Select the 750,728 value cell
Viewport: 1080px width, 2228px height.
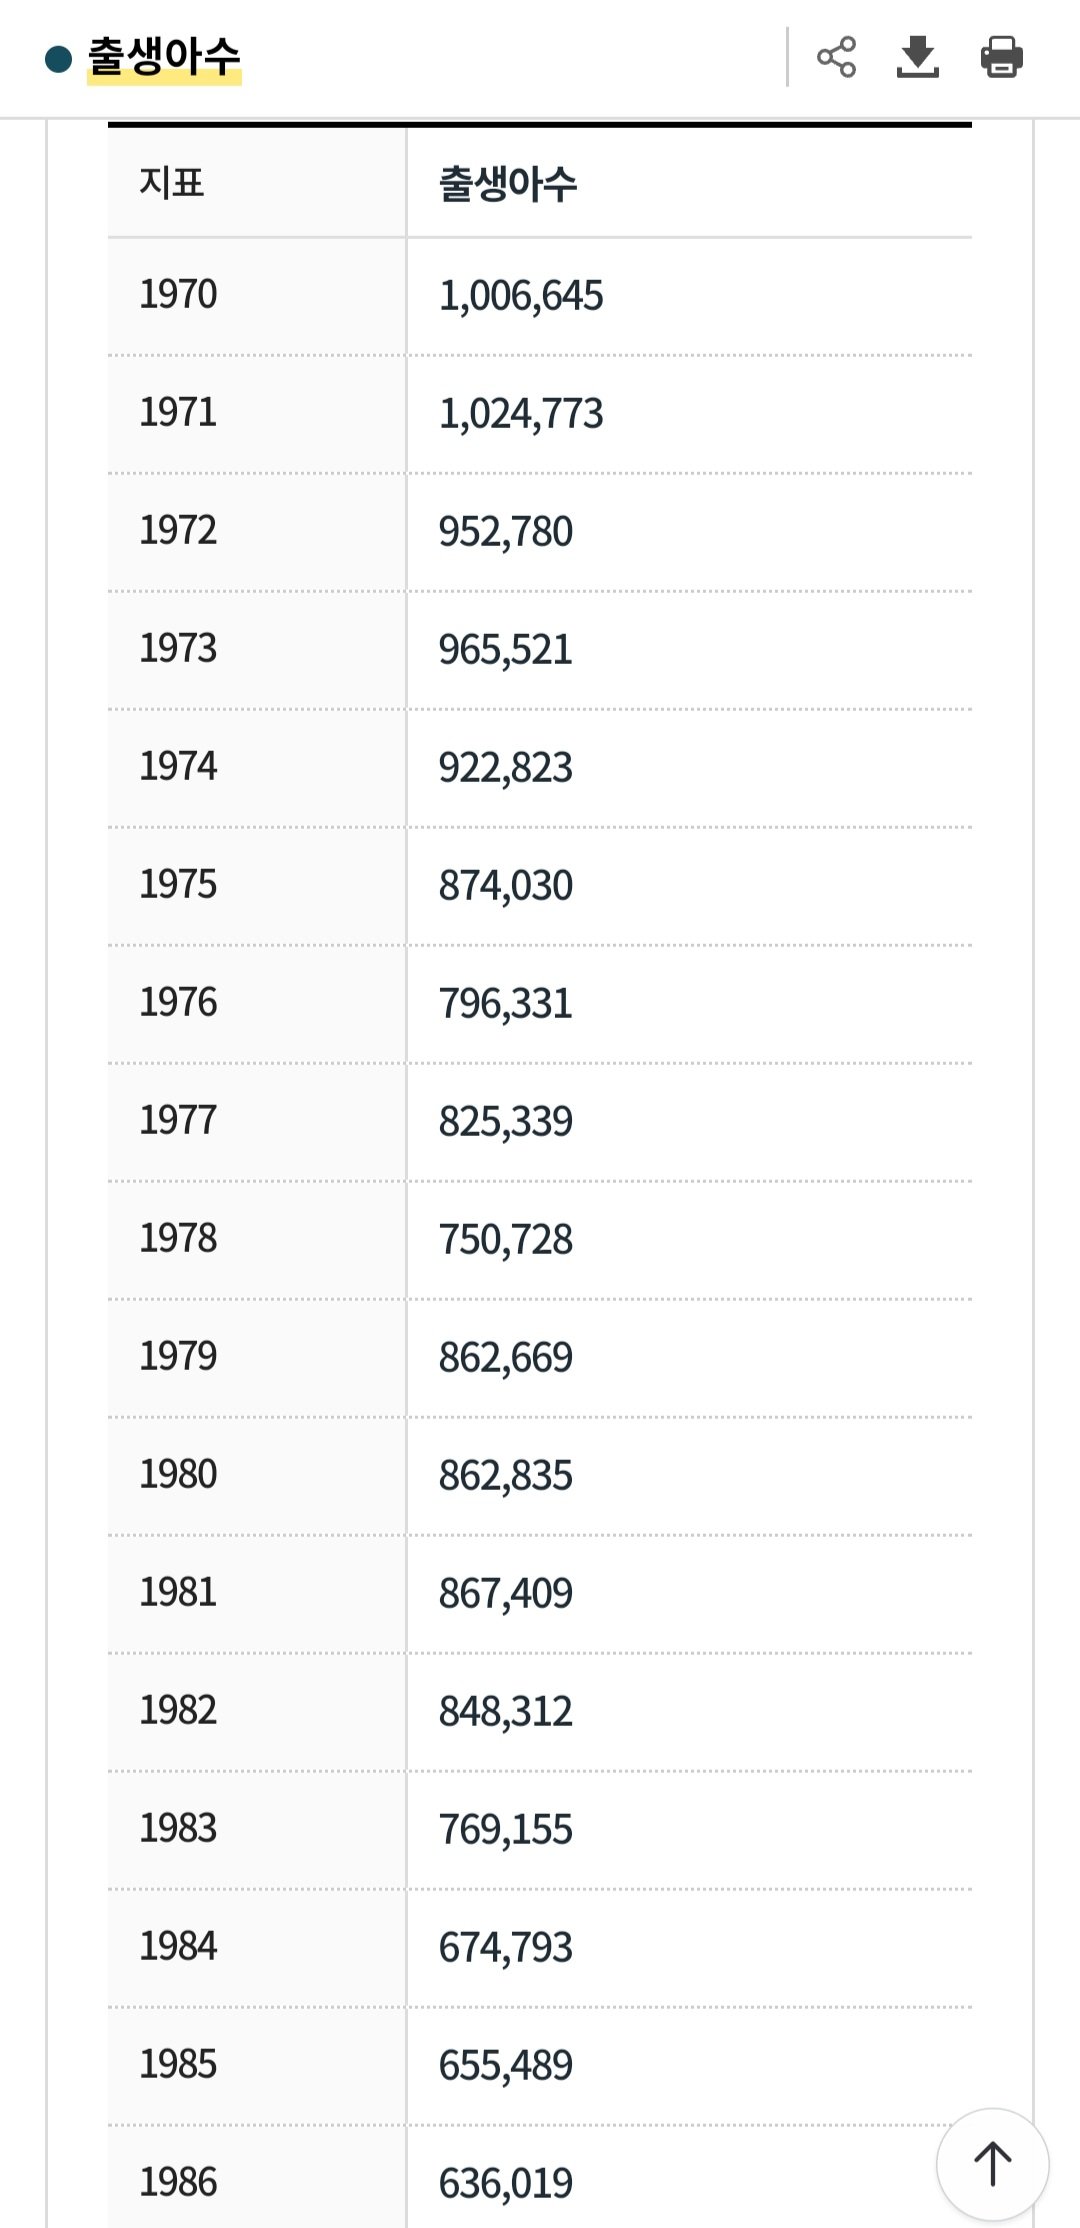coord(506,1240)
